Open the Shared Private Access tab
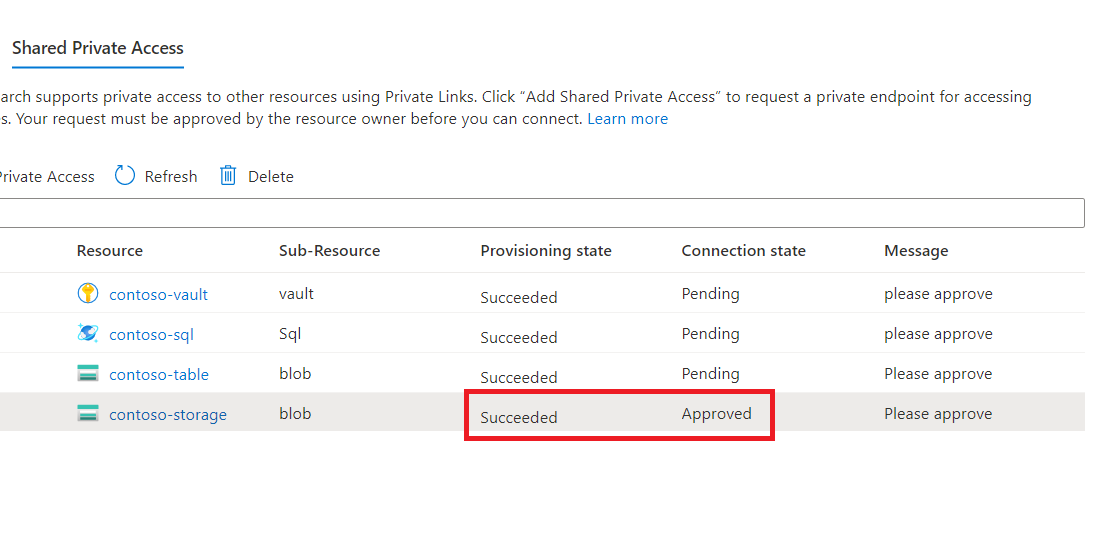This screenshot has height=553, width=1114. [98, 48]
